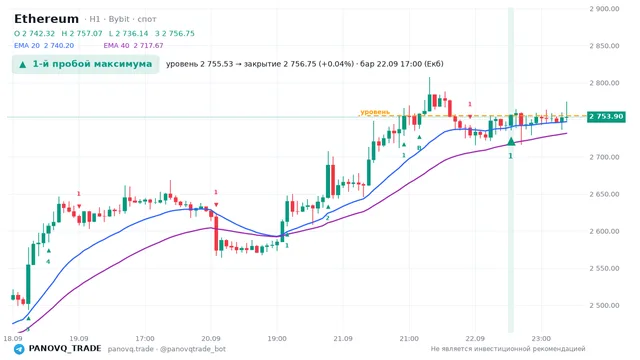Click the red down-triangle marker near 20.09
640x360 pixels.
pyautogui.click(x=216, y=204)
